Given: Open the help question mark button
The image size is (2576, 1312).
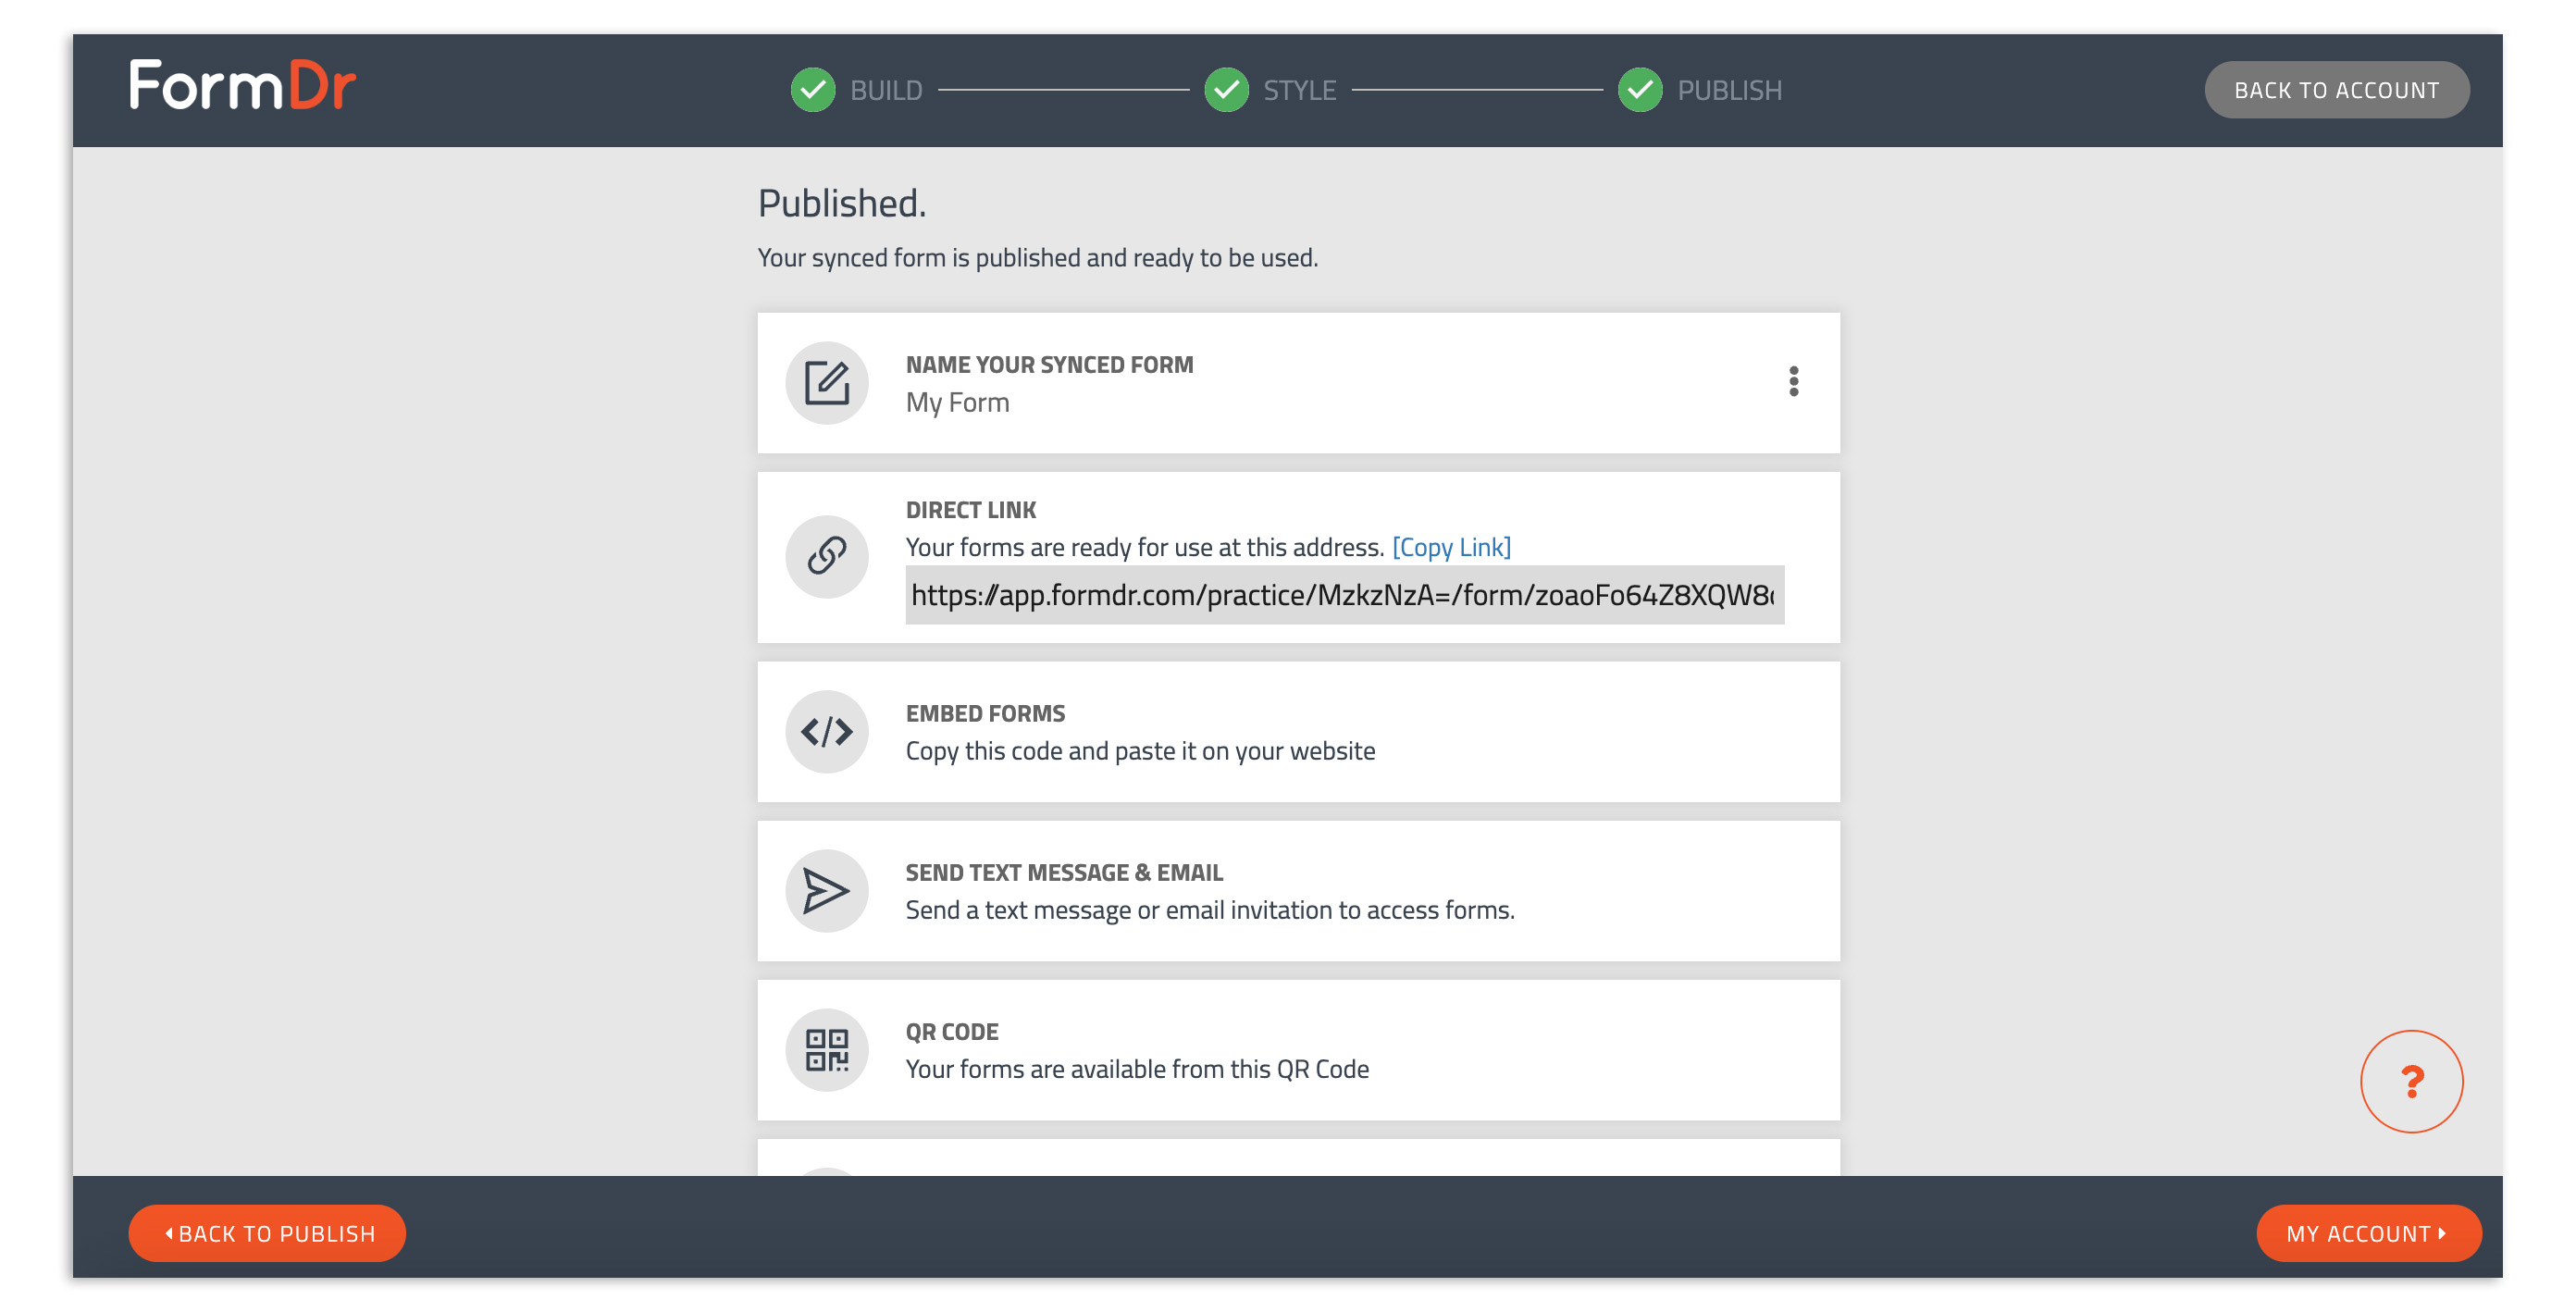Looking at the screenshot, I should point(2411,1080).
